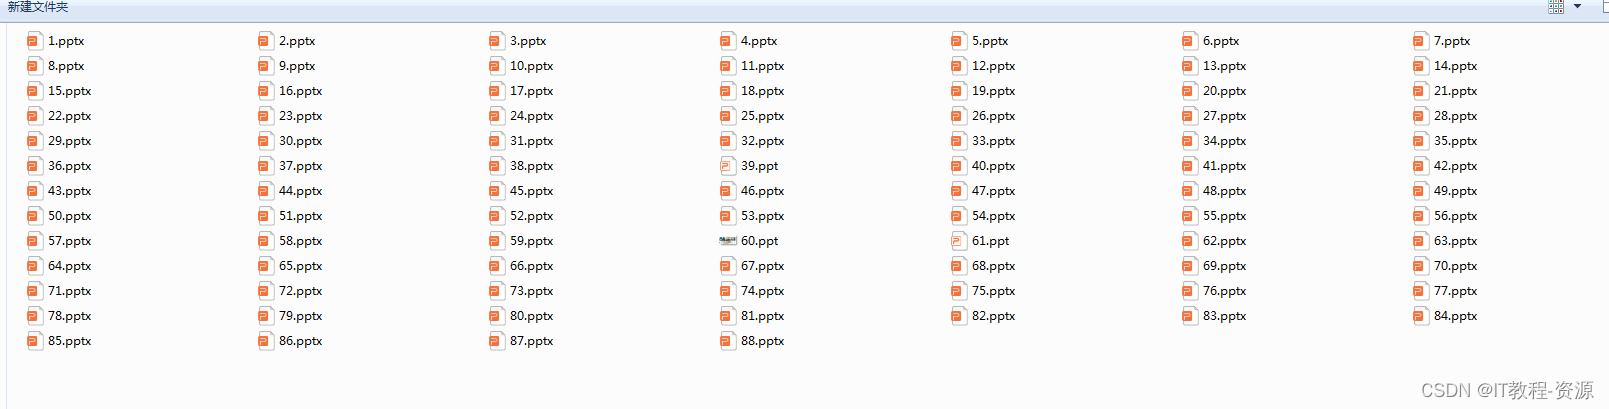Select file name 53.pptx
Image resolution: width=1609 pixels, height=409 pixels.
[x=763, y=216]
